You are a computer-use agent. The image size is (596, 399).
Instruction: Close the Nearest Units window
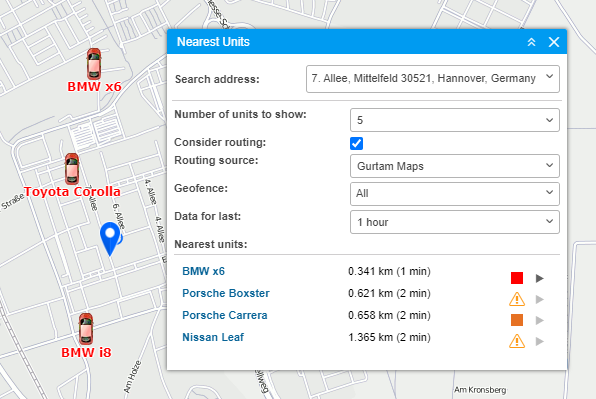point(554,42)
